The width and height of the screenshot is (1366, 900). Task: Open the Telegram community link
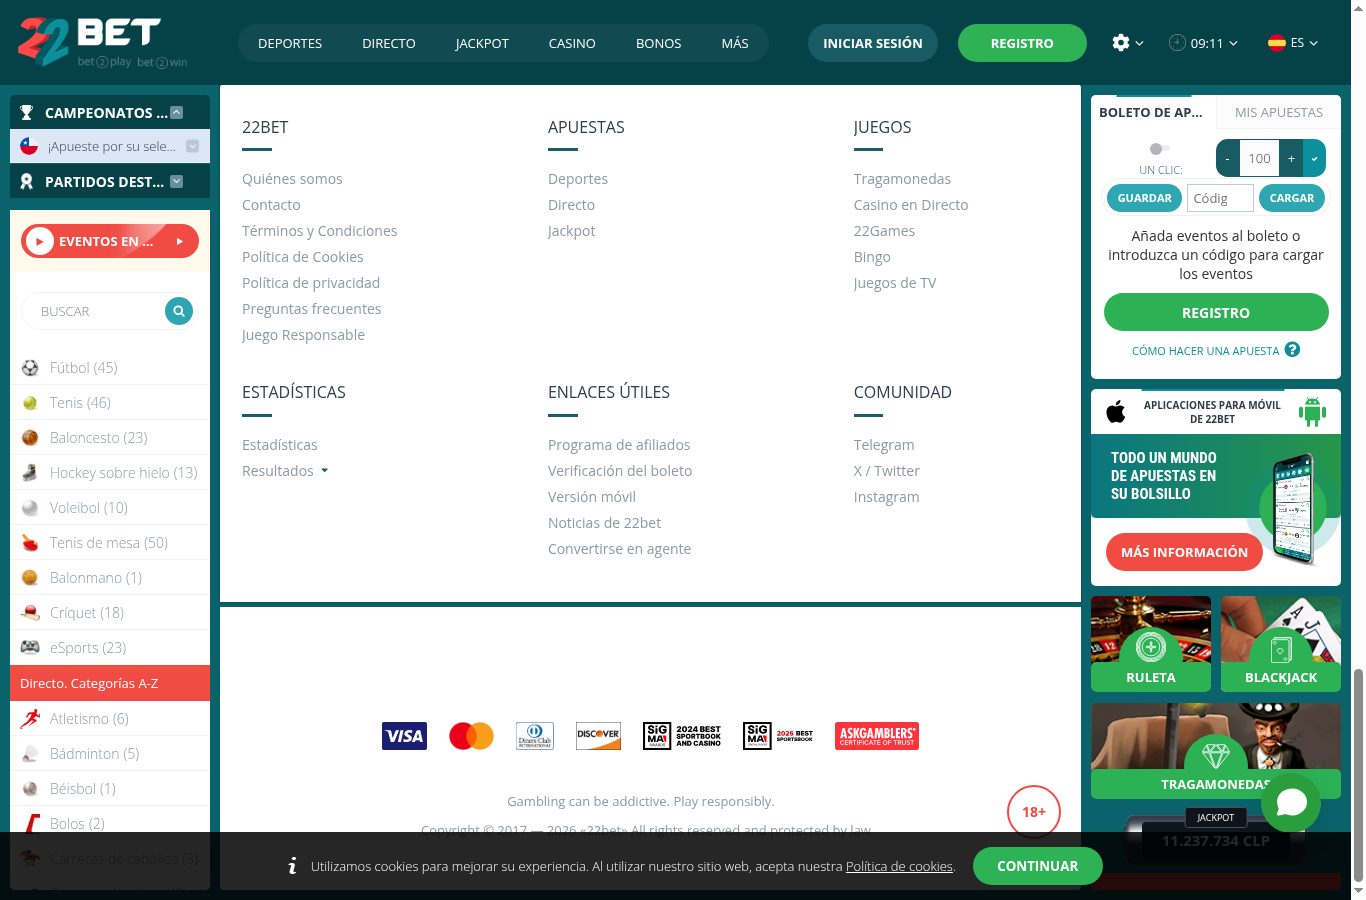(x=884, y=445)
